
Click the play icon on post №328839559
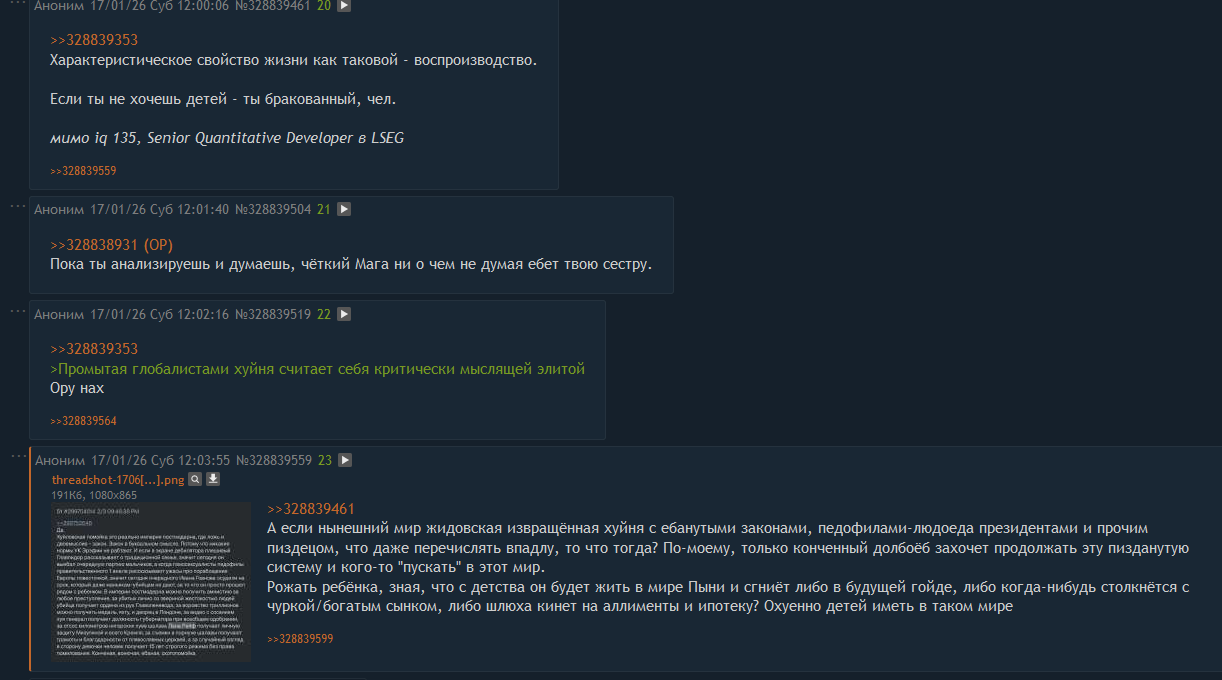pyautogui.click(x=344, y=461)
